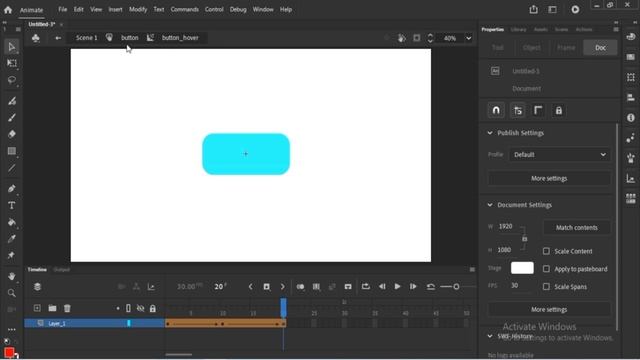Toggle outline view for all layers
Image resolution: width=640 pixels, height=360 pixels.
coord(128,308)
